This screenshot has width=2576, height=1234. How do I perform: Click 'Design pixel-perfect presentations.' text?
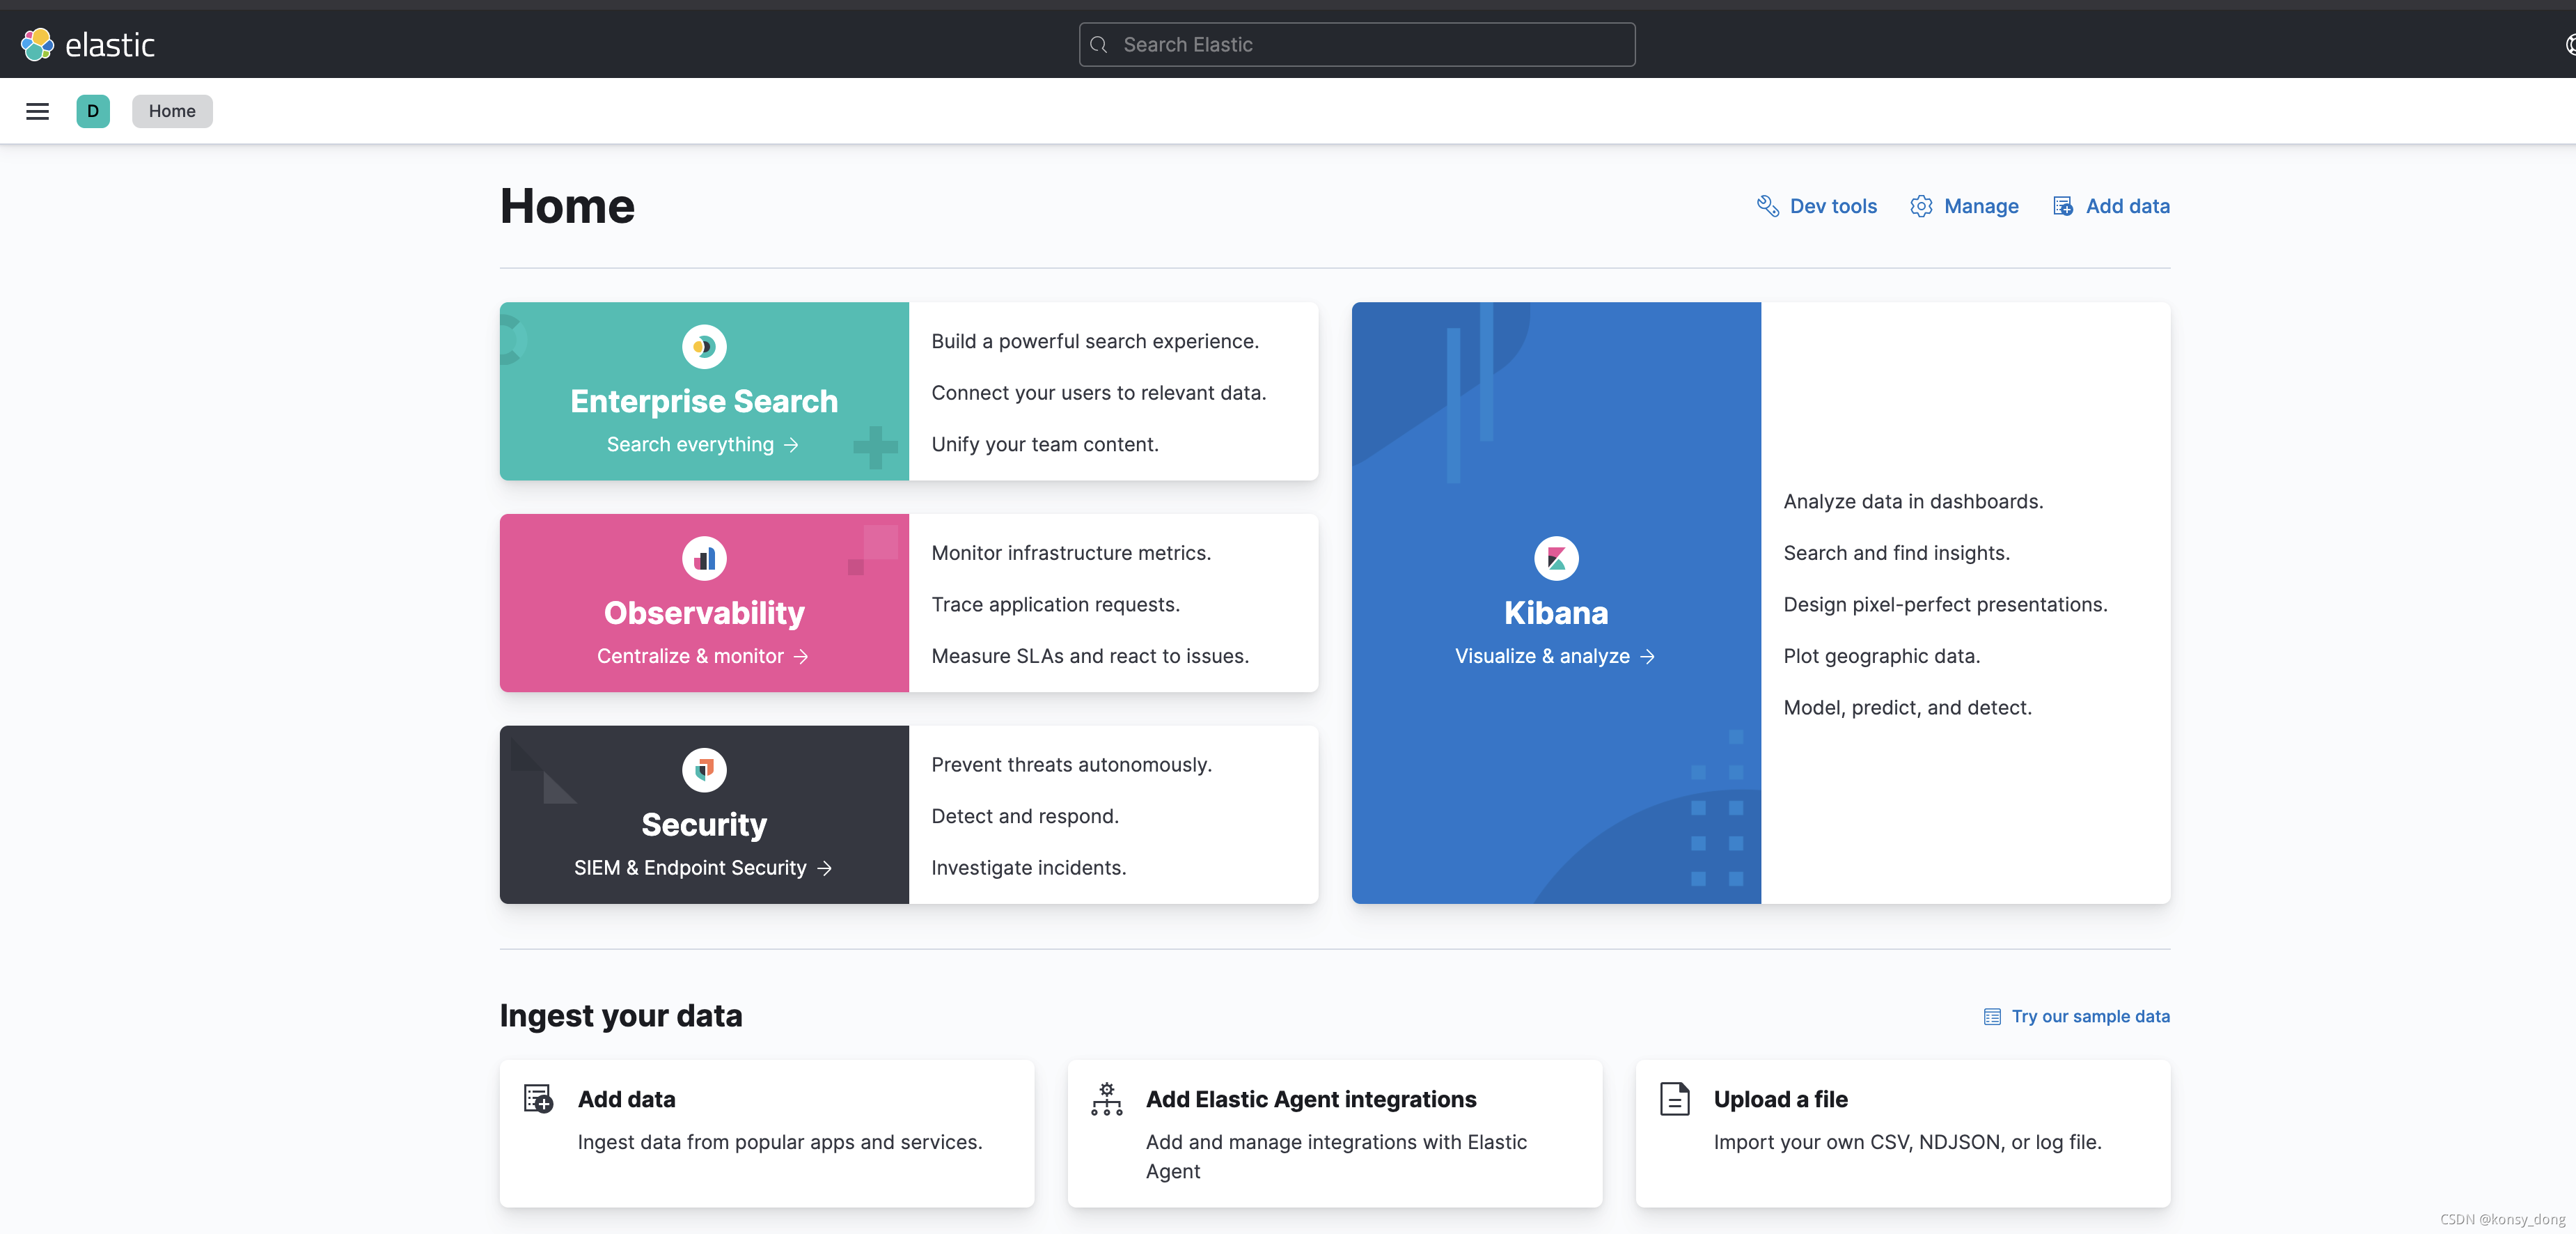point(1945,605)
